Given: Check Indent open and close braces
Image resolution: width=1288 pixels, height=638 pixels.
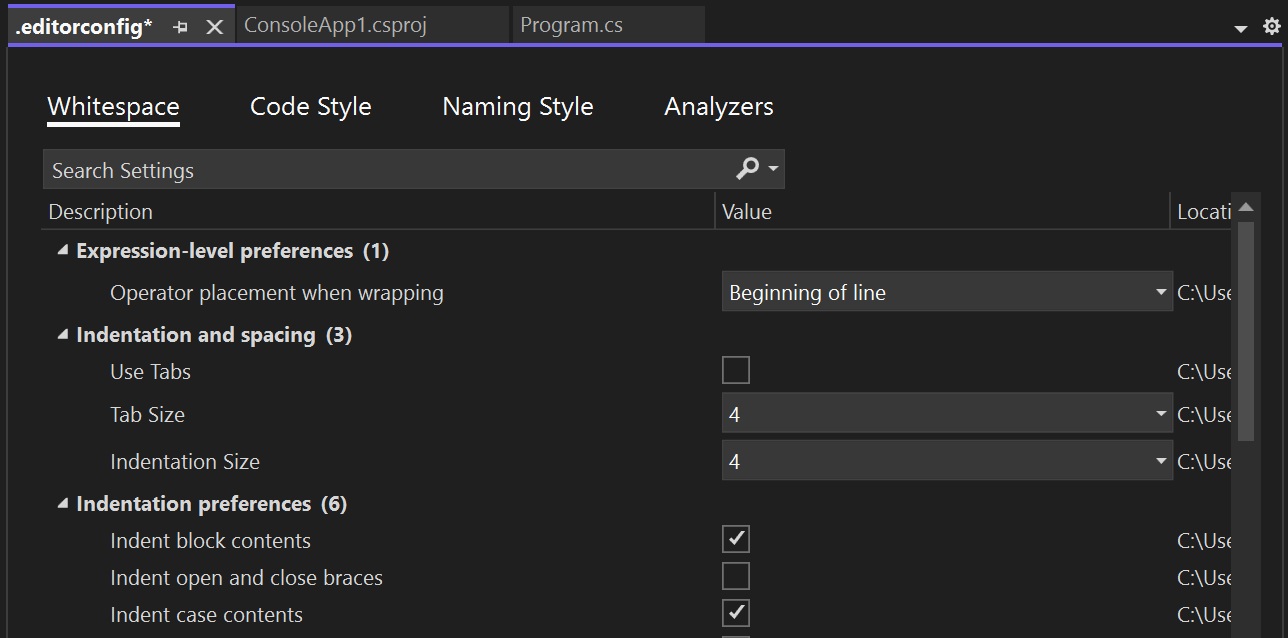Looking at the screenshot, I should (x=735, y=576).
